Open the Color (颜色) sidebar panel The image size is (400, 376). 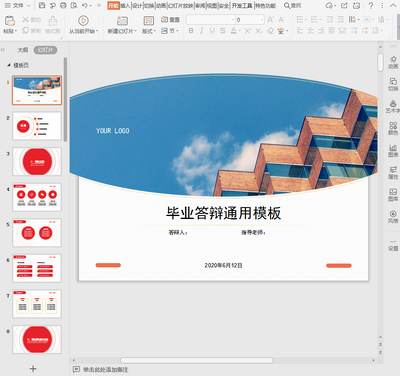393,128
